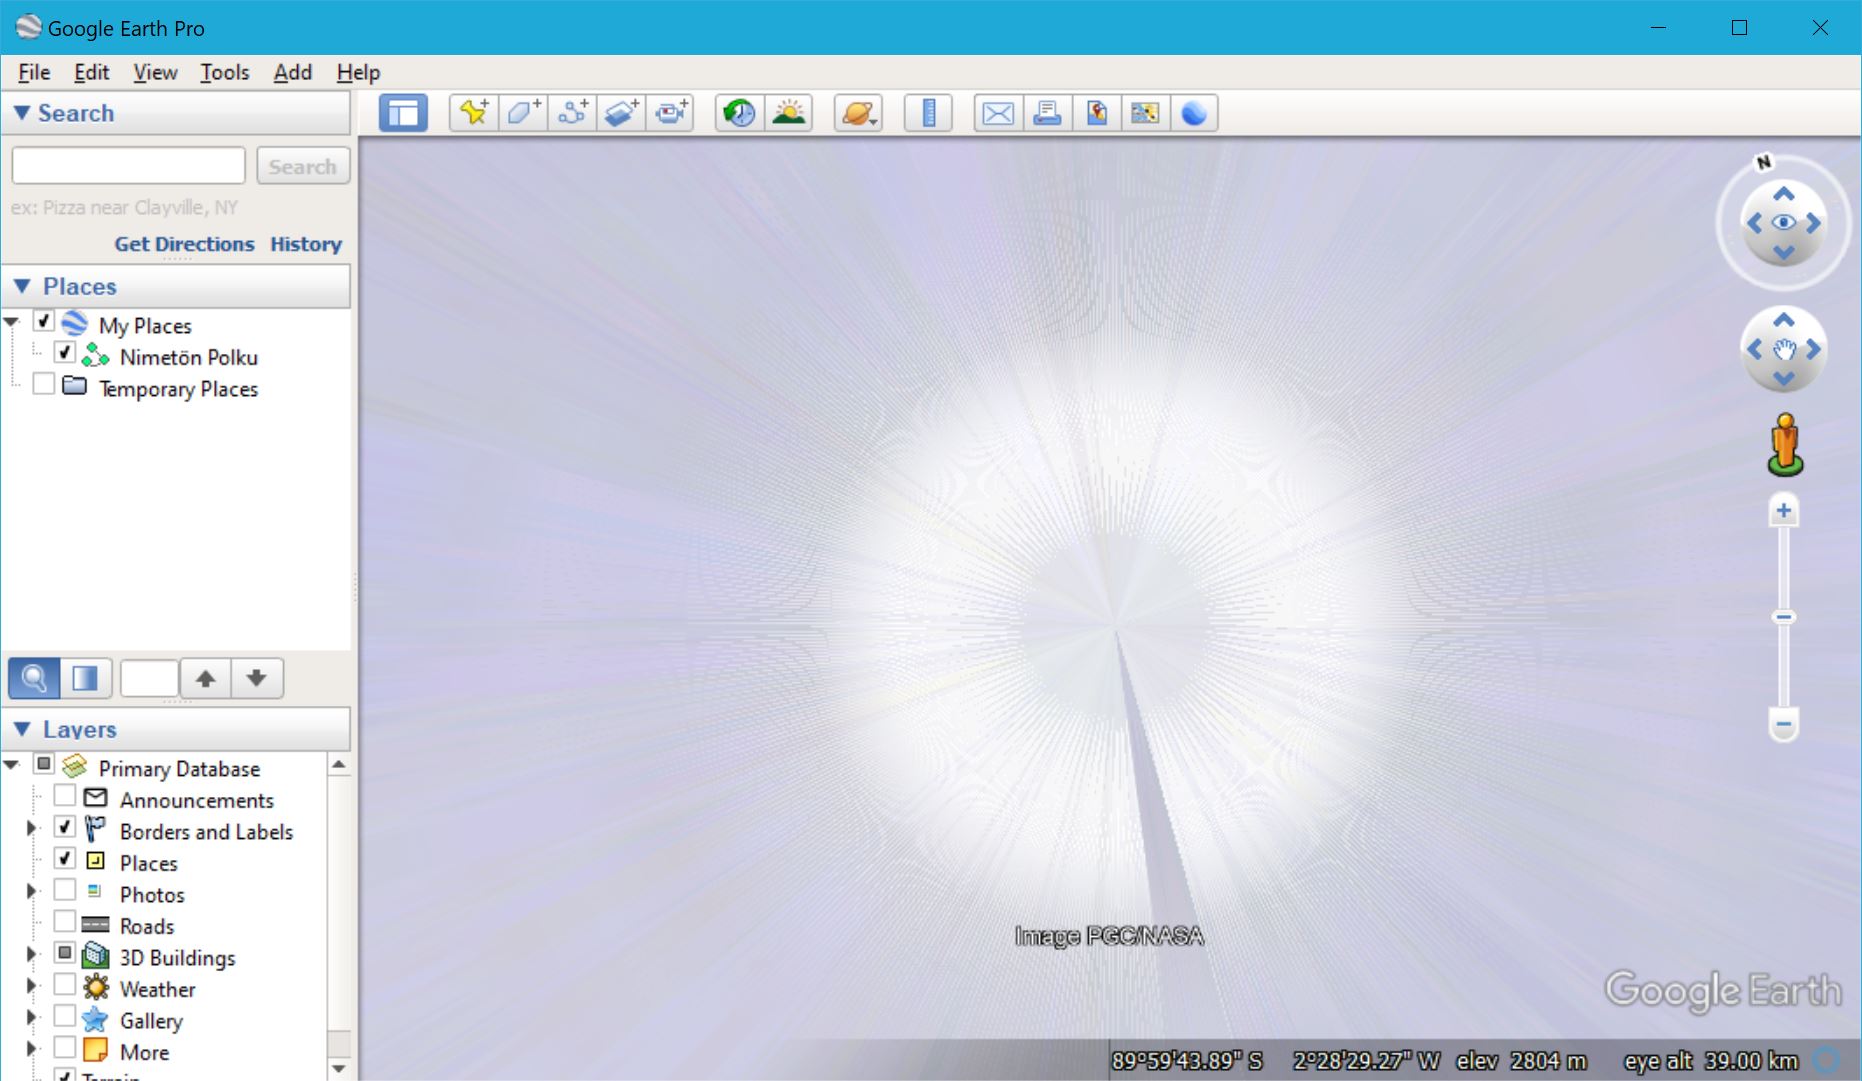View in Google Maps icon
Viewport: 1862px width, 1081px height.
click(1096, 113)
